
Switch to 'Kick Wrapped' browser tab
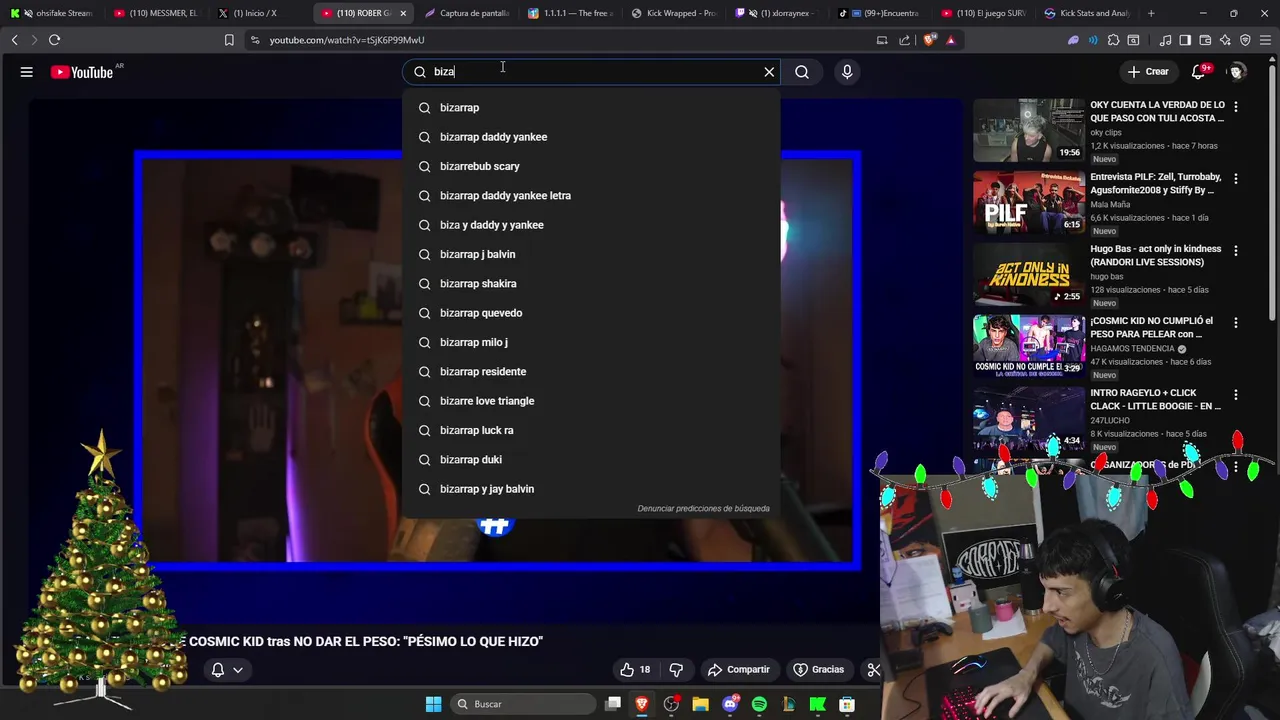tap(673, 13)
